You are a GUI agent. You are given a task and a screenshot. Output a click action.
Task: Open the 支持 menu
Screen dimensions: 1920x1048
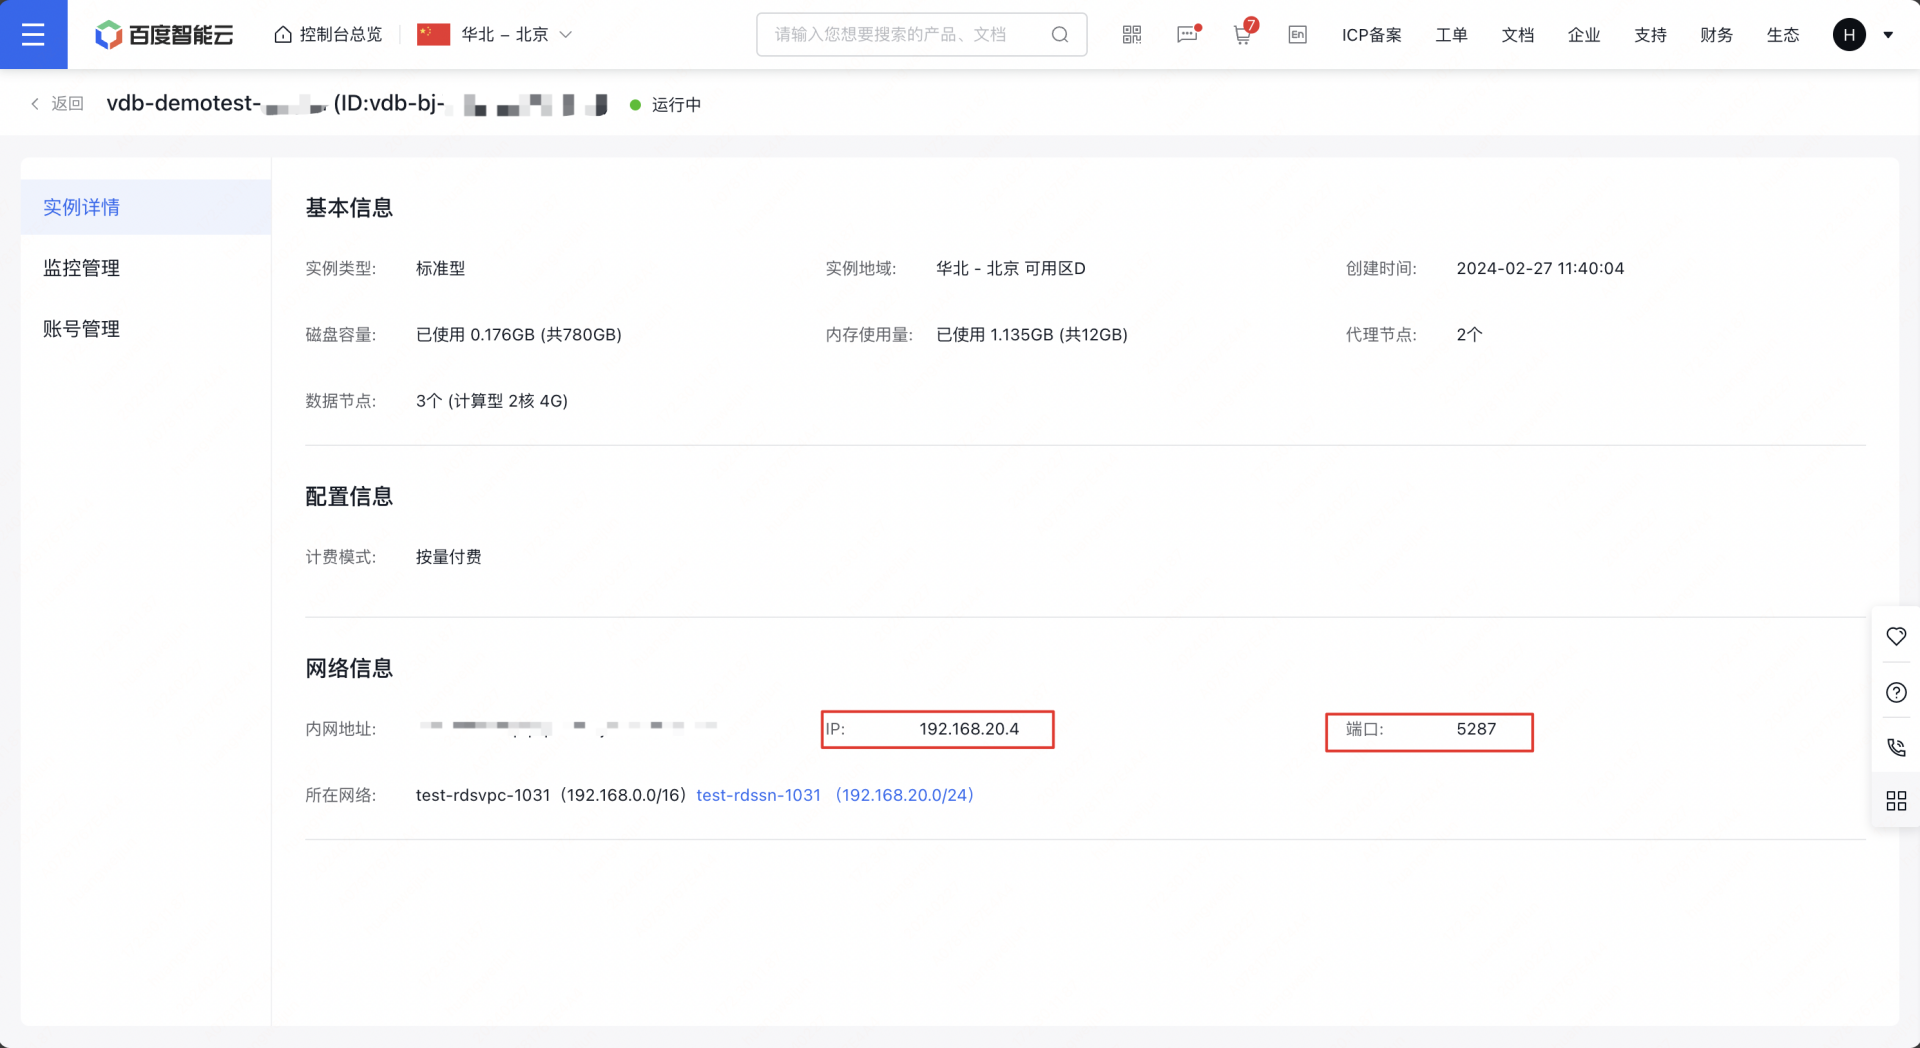(x=1650, y=35)
